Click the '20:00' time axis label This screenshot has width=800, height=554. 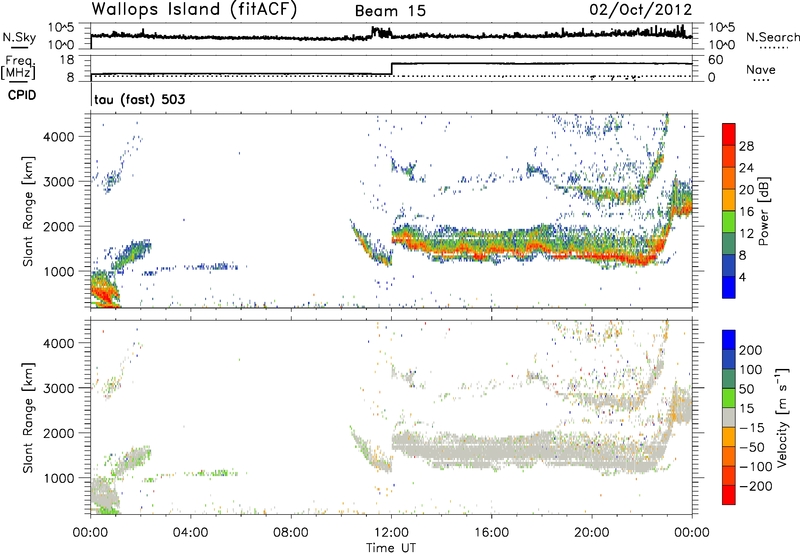[592, 533]
